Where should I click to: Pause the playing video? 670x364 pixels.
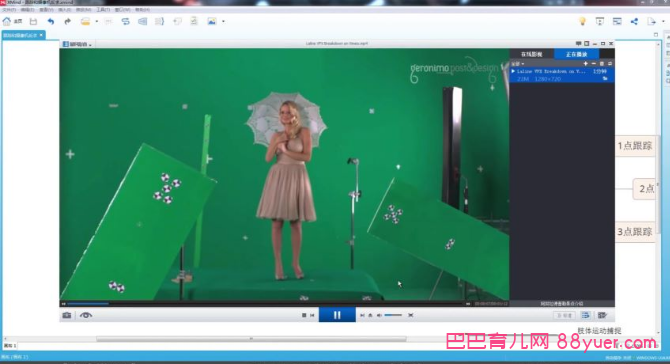point(337,315)
